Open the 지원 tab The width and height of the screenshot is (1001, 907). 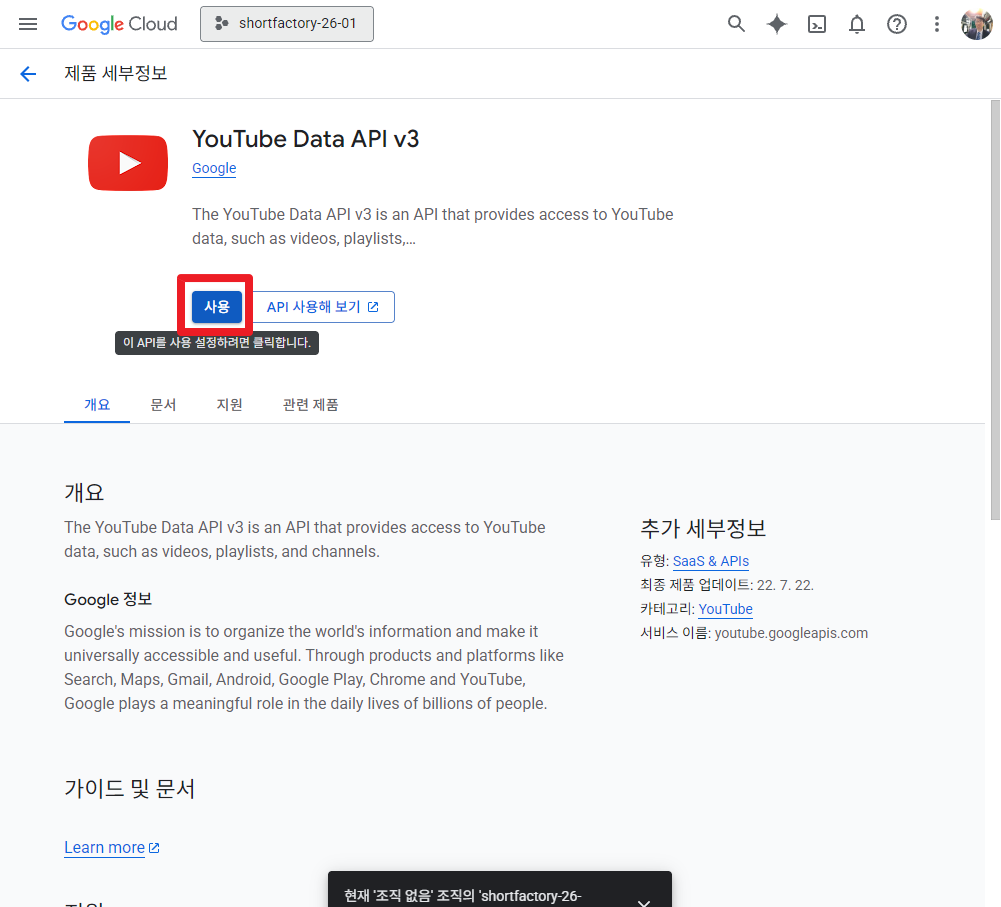pos(229,404)
